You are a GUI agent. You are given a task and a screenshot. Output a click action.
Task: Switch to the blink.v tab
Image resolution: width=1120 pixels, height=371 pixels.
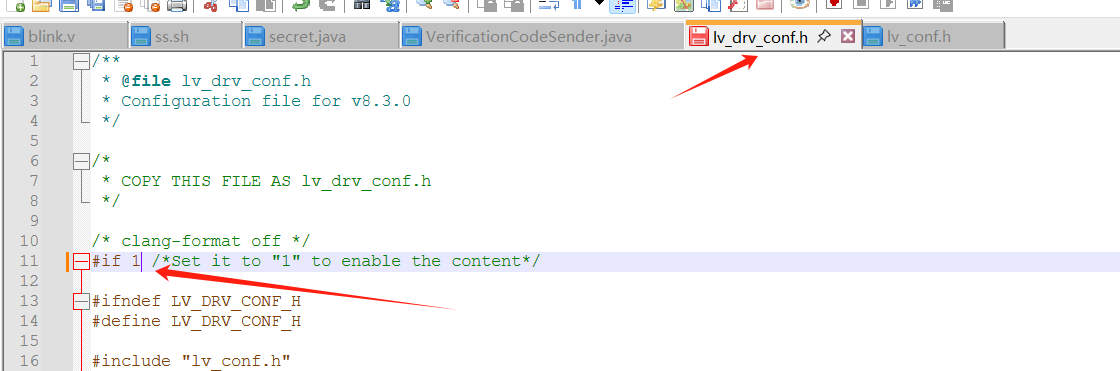[x=64, y=36]
